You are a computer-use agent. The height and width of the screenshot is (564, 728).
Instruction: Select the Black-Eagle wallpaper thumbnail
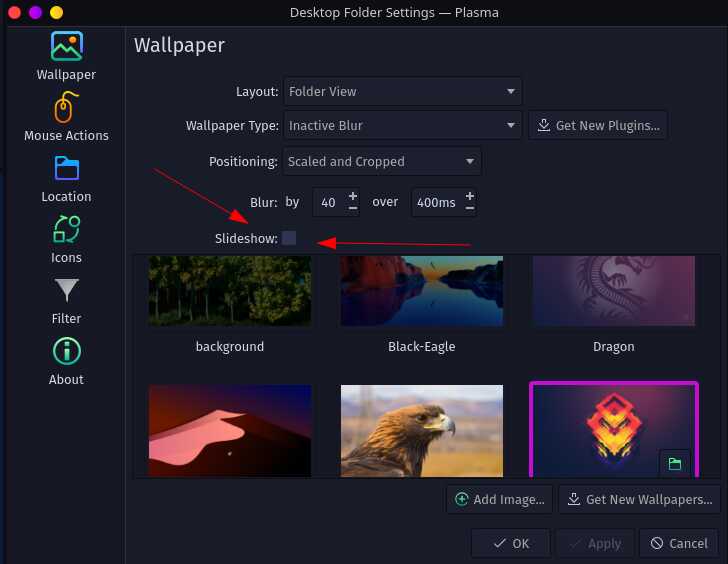[x=422, y=291]
